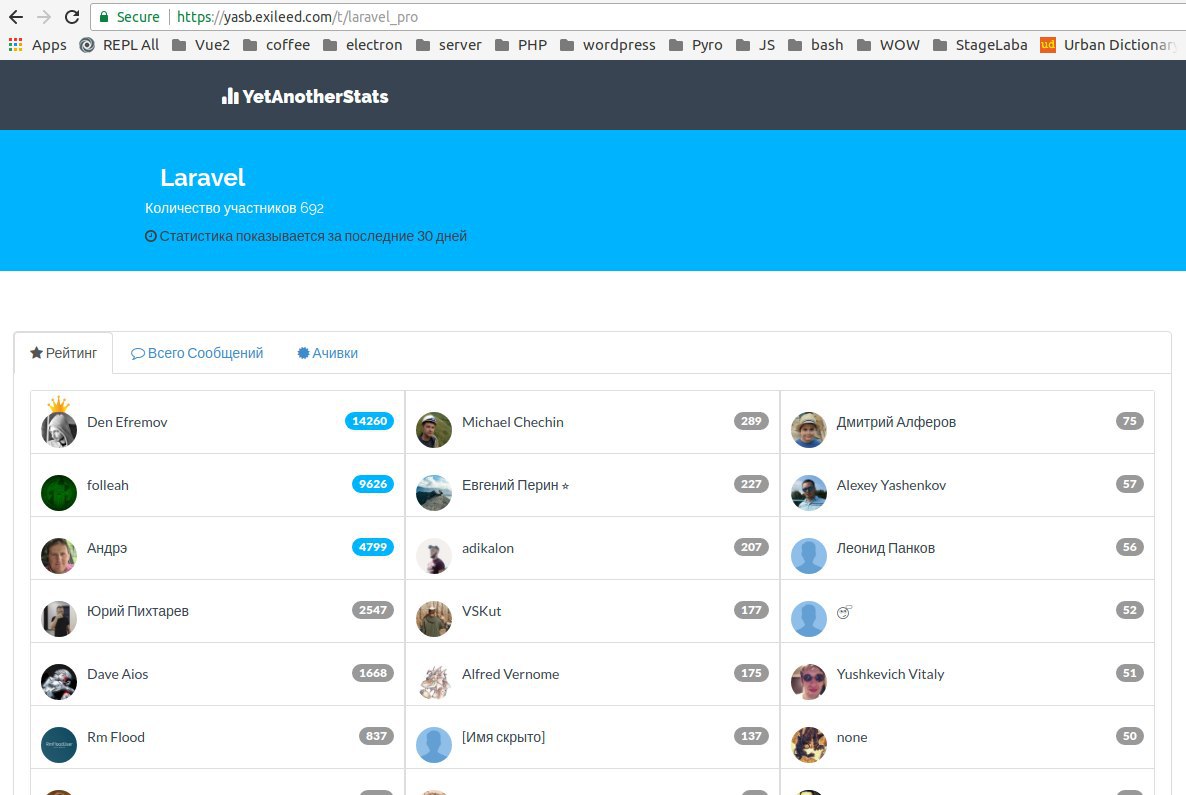
Task: Select the Рейтинг tab
Action: tap(64, 353)
